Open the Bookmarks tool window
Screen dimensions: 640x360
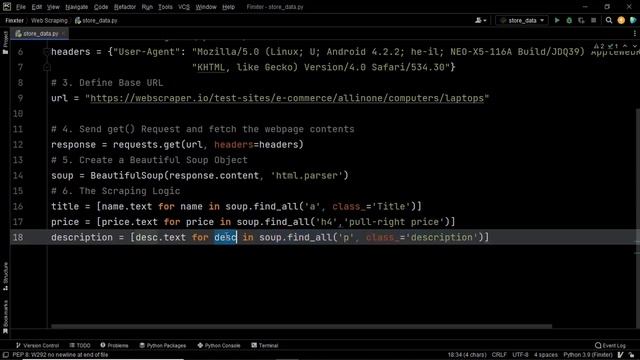point(5,317)
